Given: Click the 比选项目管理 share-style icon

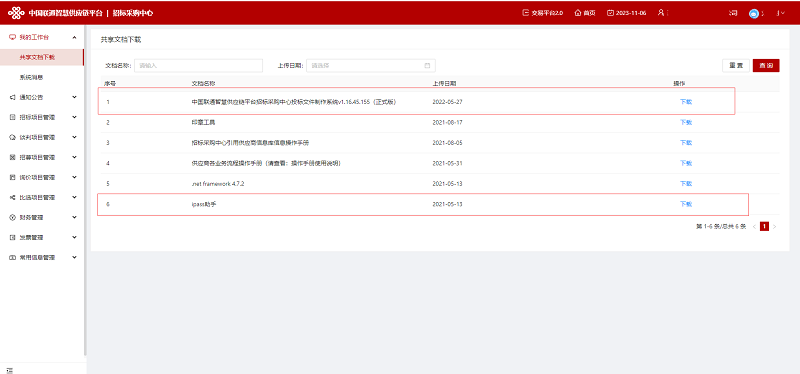Looking at the screenshot, I should click(13, 197).
